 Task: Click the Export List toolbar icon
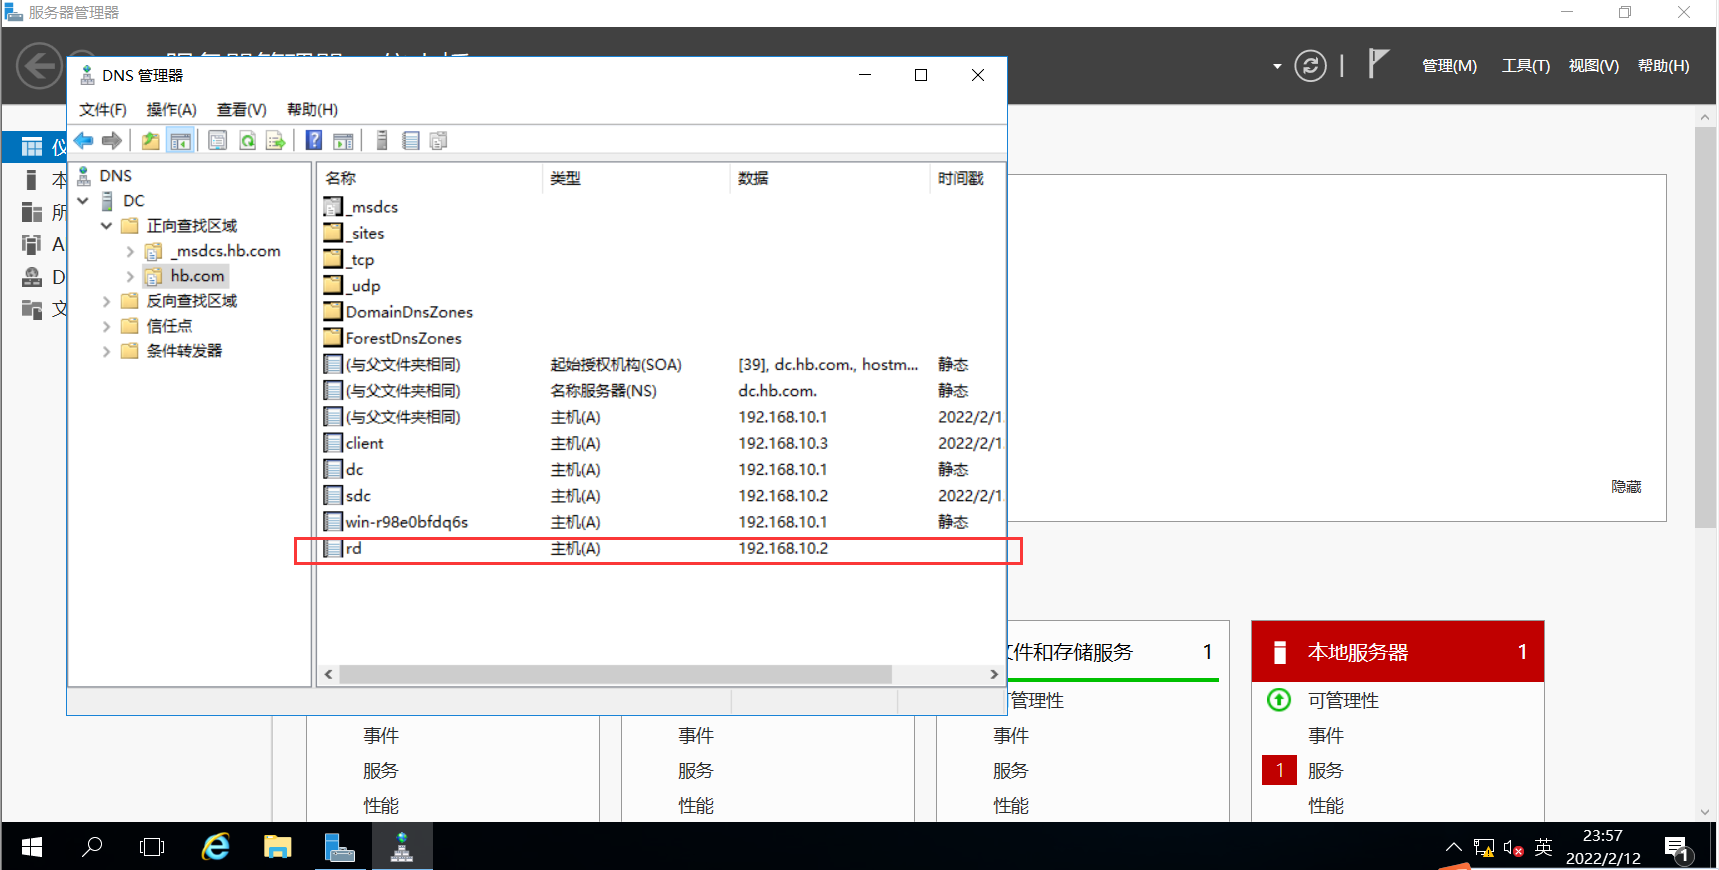pos(276,141)
